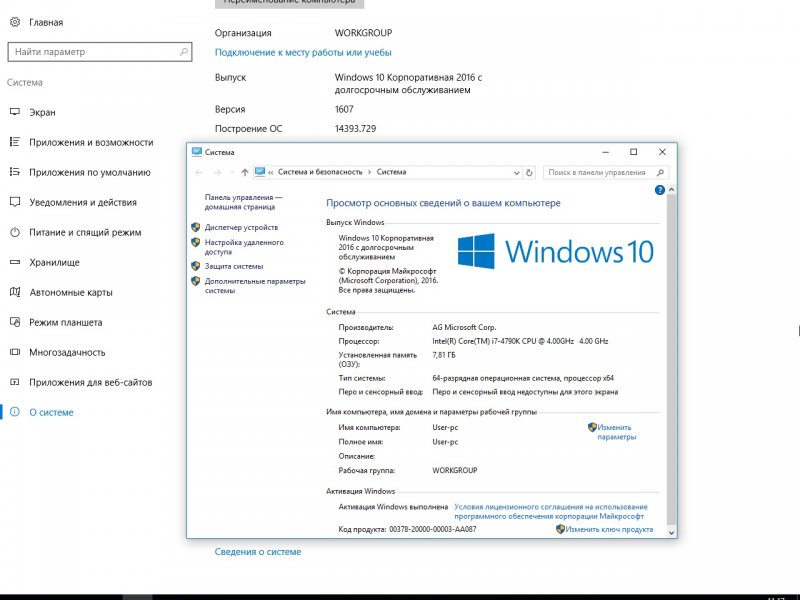Click the Найти параметр search field

[x=99, y=52]
